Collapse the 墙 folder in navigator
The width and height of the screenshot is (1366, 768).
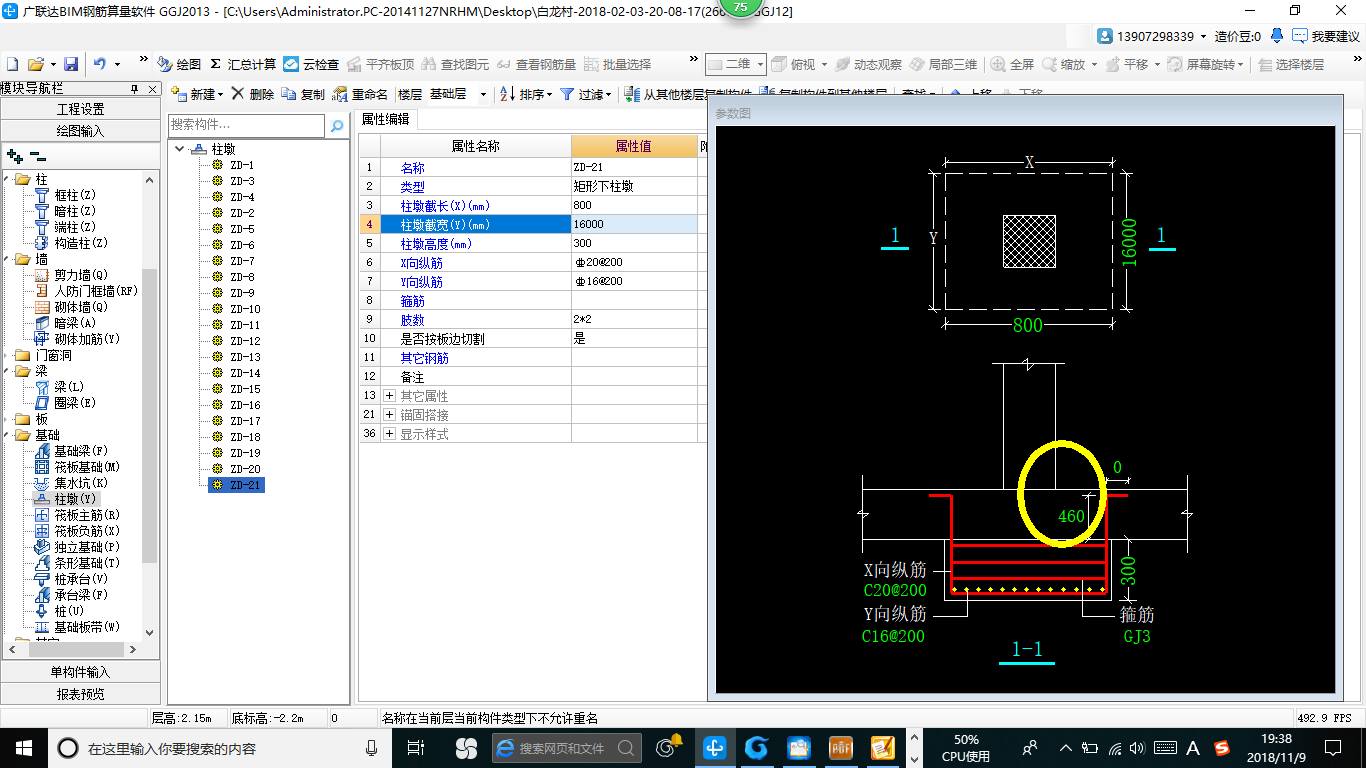(x=5, y=259)
